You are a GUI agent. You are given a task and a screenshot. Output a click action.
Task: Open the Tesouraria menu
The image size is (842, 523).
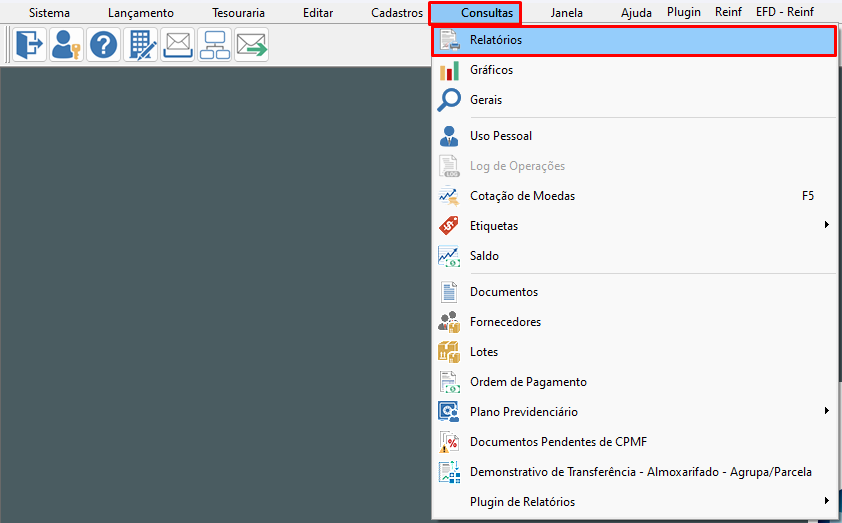[x=238, y=13]
